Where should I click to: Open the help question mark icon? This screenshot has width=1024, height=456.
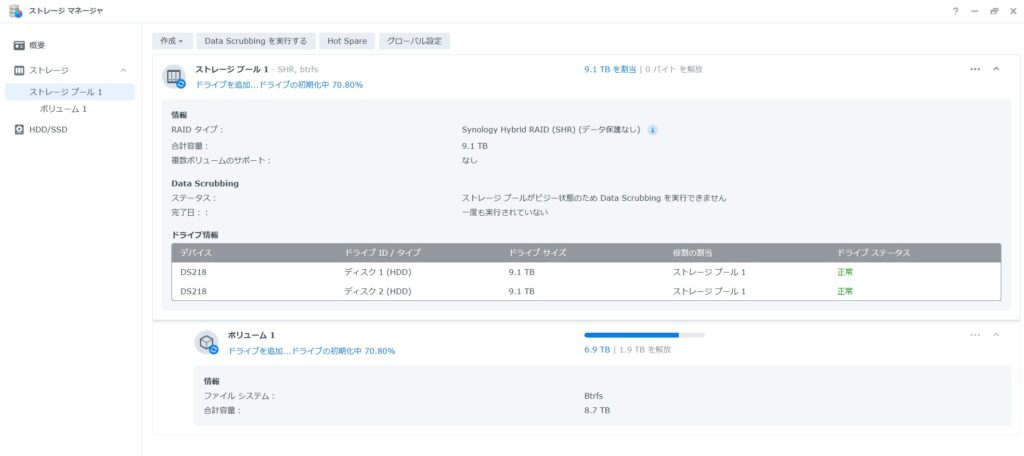(x=955, y=11)
